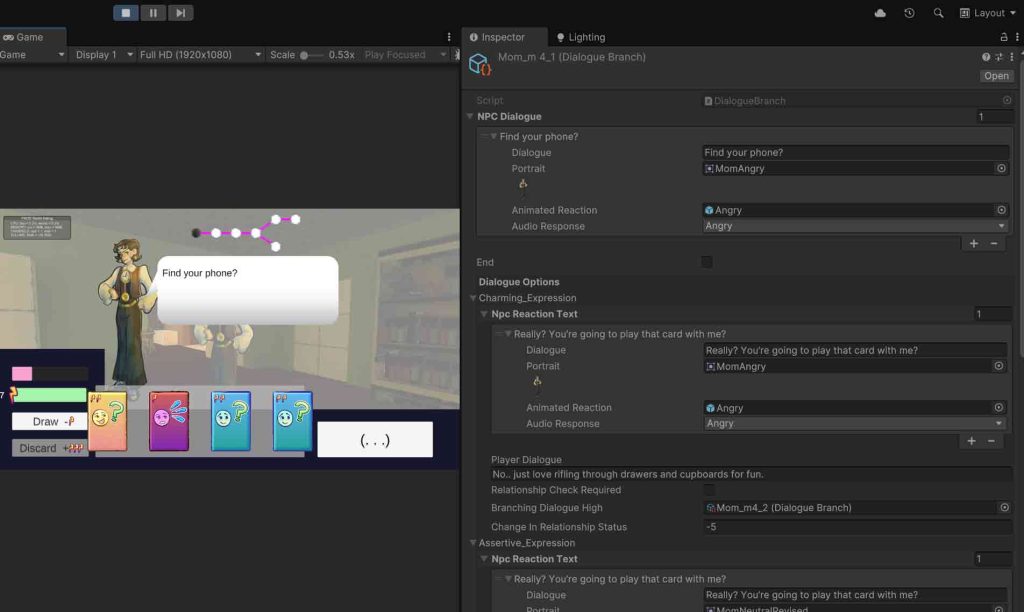Stop play mode with the Play button
The height and width of the screenshot is (612, 1024).
tap(125, 12)
